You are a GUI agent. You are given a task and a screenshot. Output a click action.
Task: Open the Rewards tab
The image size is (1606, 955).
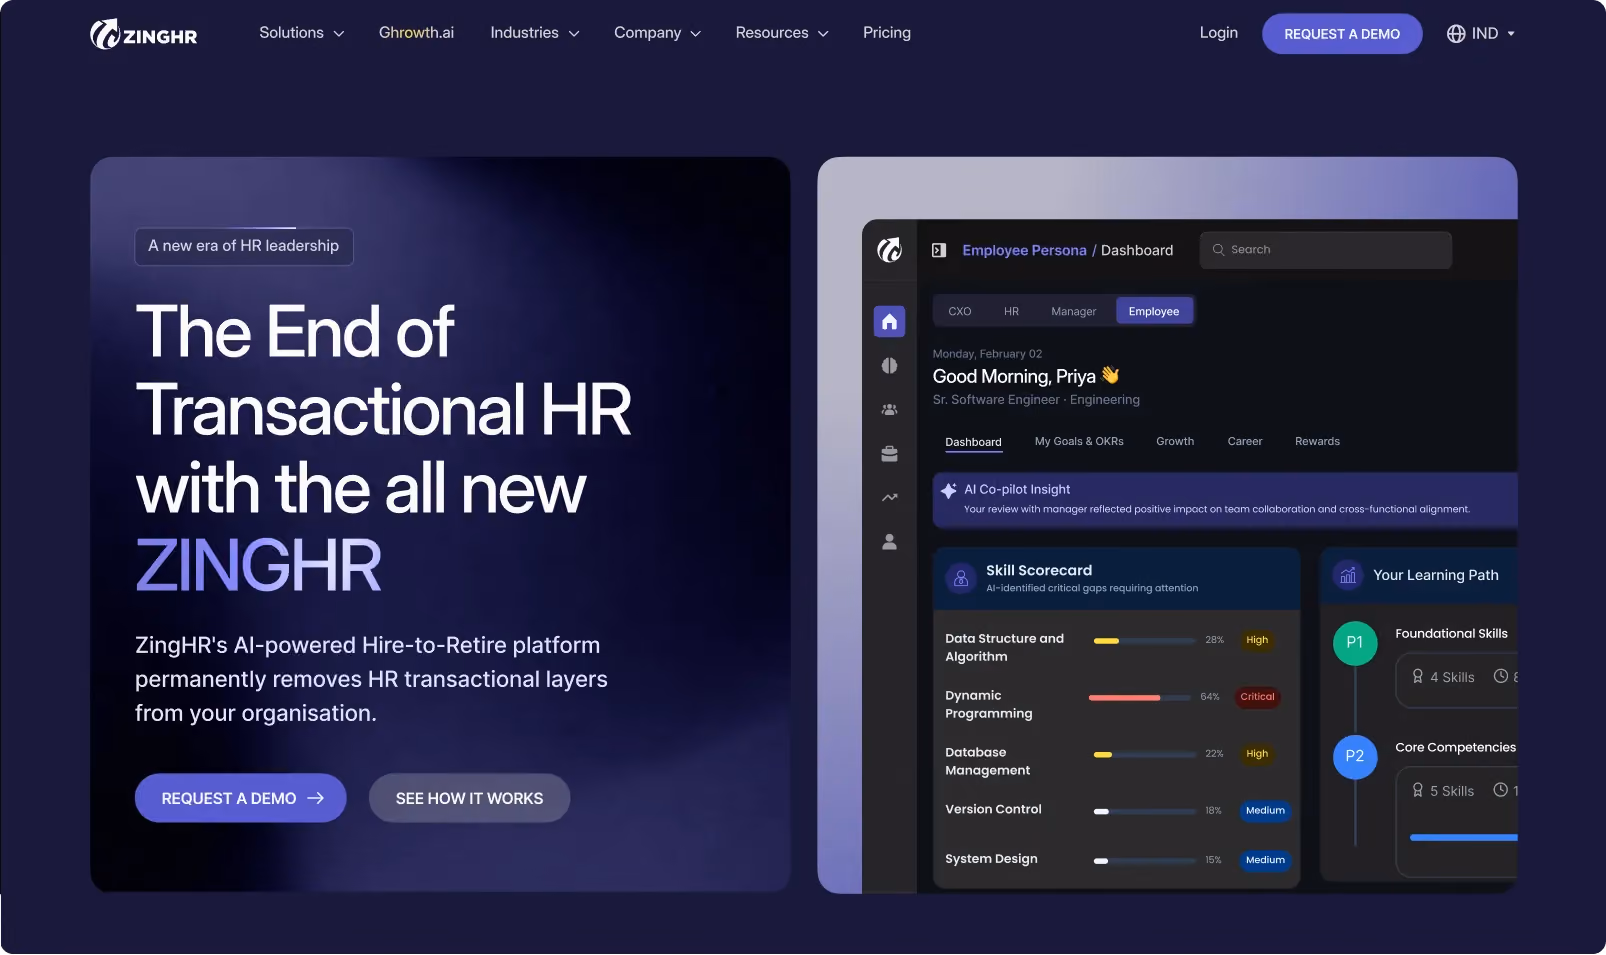pos(1317,442)
